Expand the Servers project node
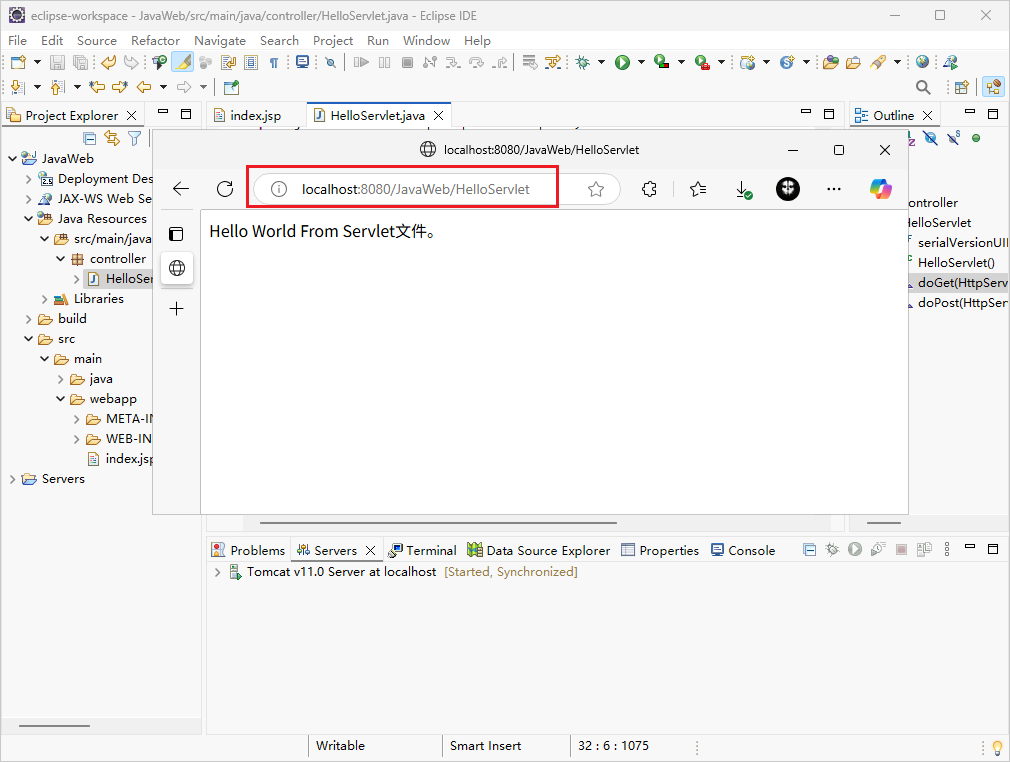 coord(12,479)
